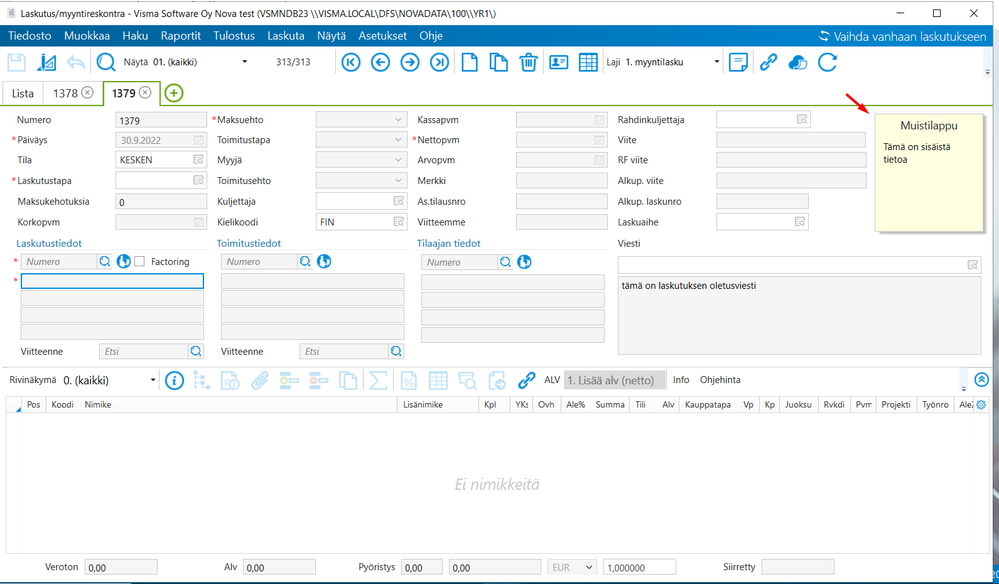
Task: Click the row info (i) icon
Action: pos(174,381)
